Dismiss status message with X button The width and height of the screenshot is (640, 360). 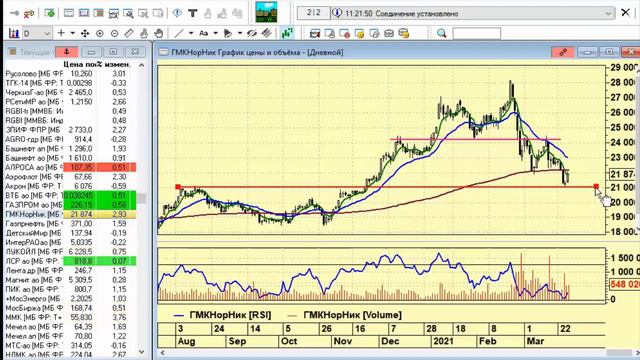[625, 13]
